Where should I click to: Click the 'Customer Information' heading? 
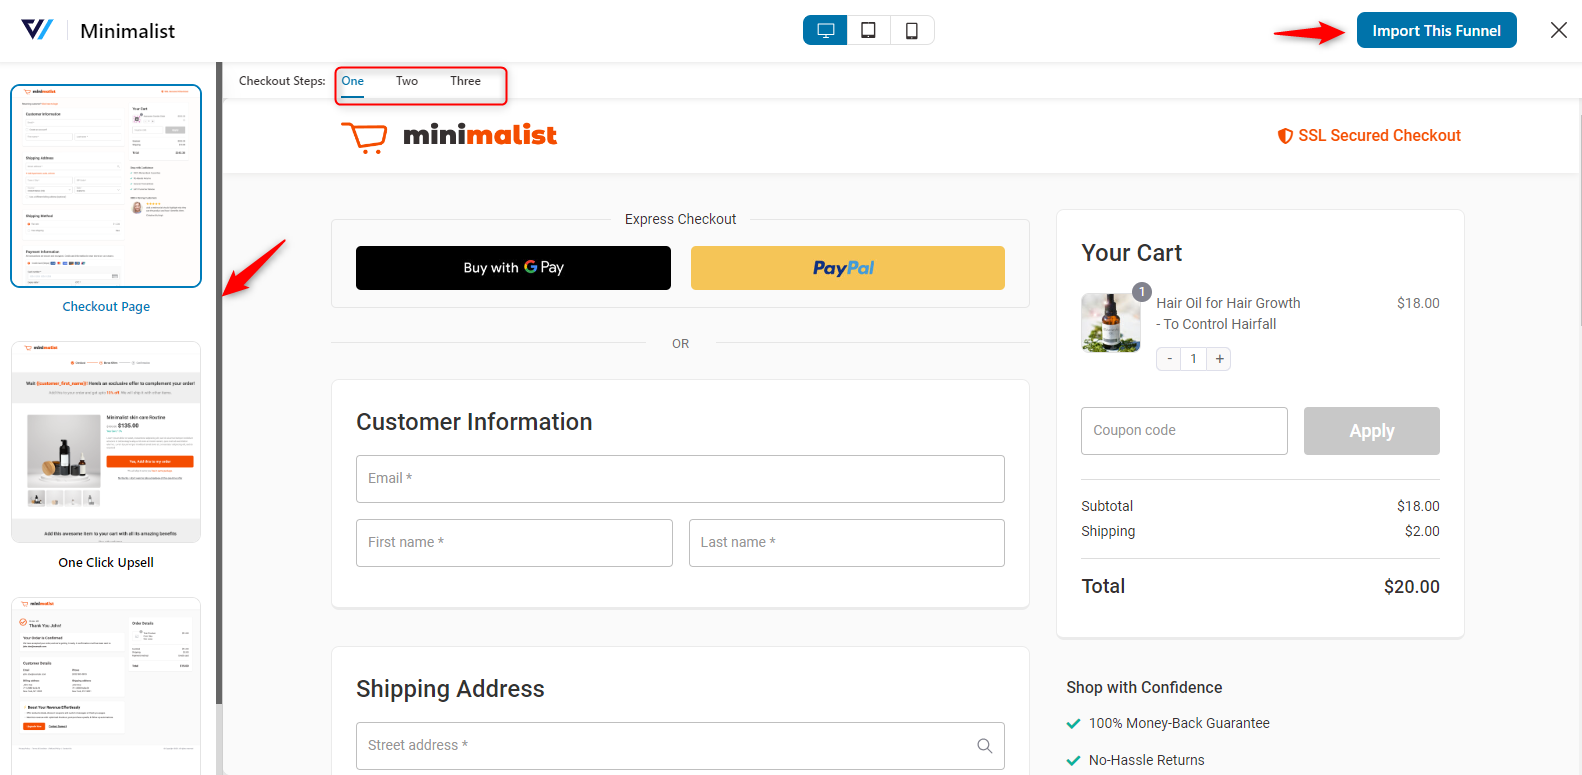click(x=474, y=422)
